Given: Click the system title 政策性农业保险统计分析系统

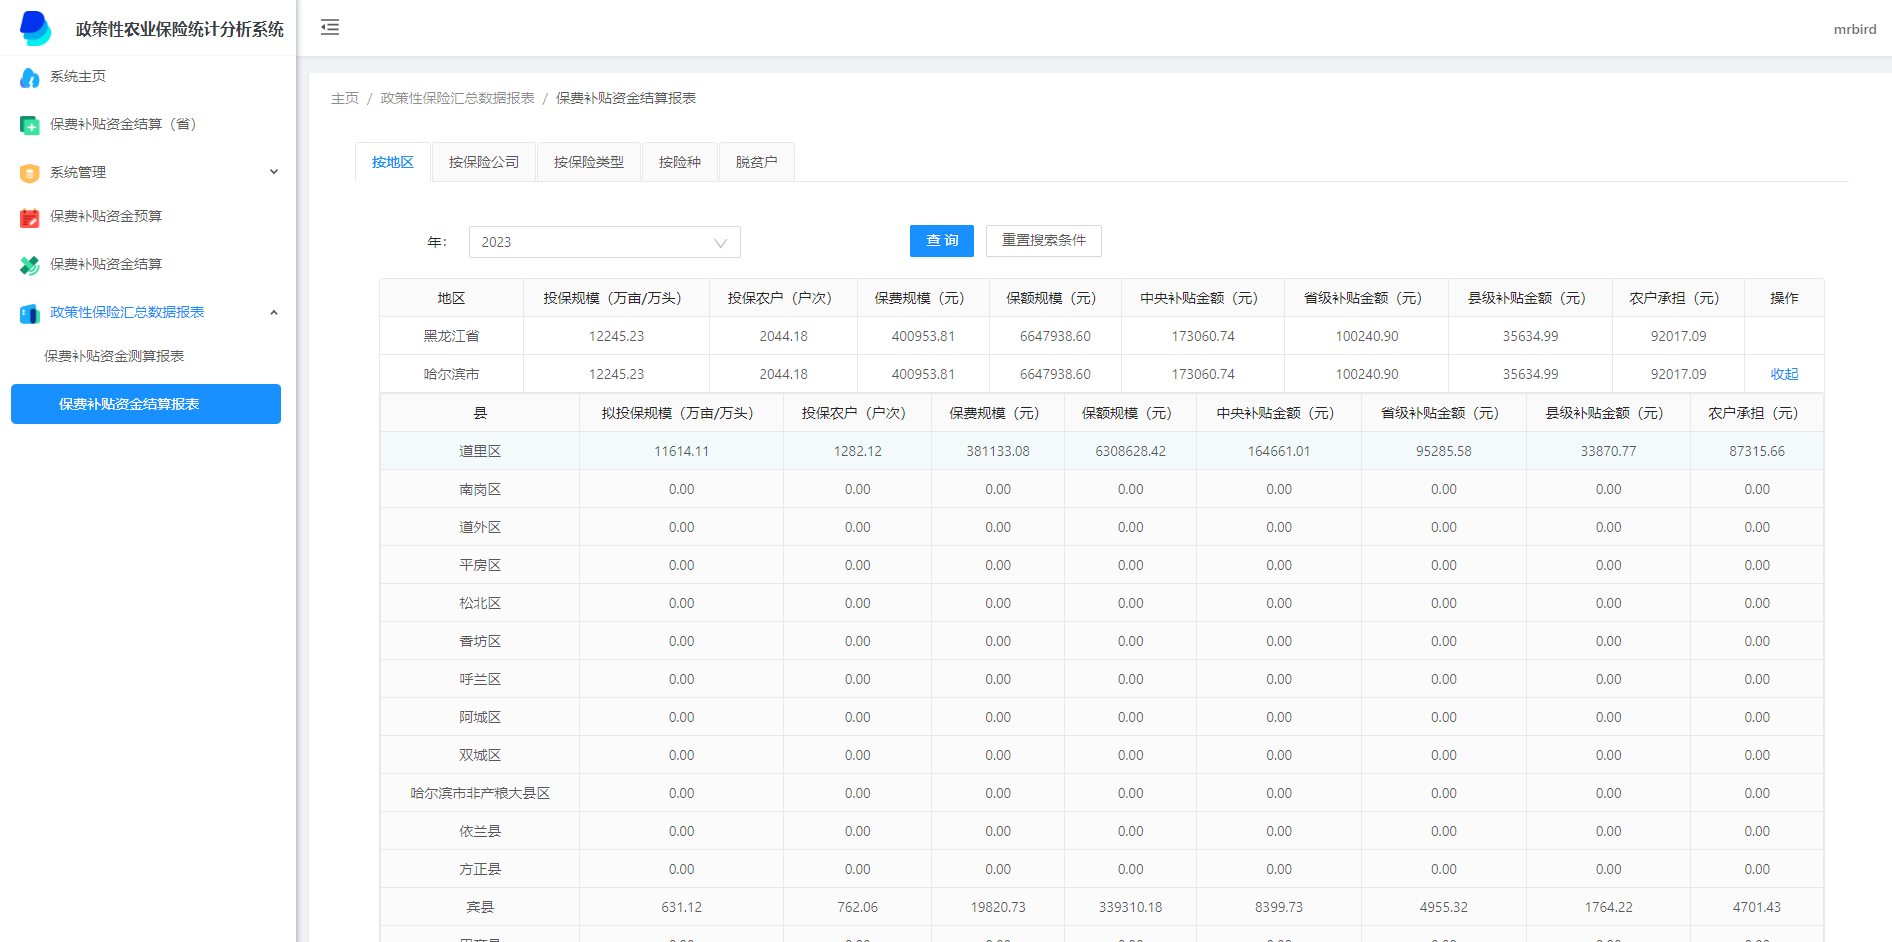Looking at the screenshot, I should pos(180,29).
